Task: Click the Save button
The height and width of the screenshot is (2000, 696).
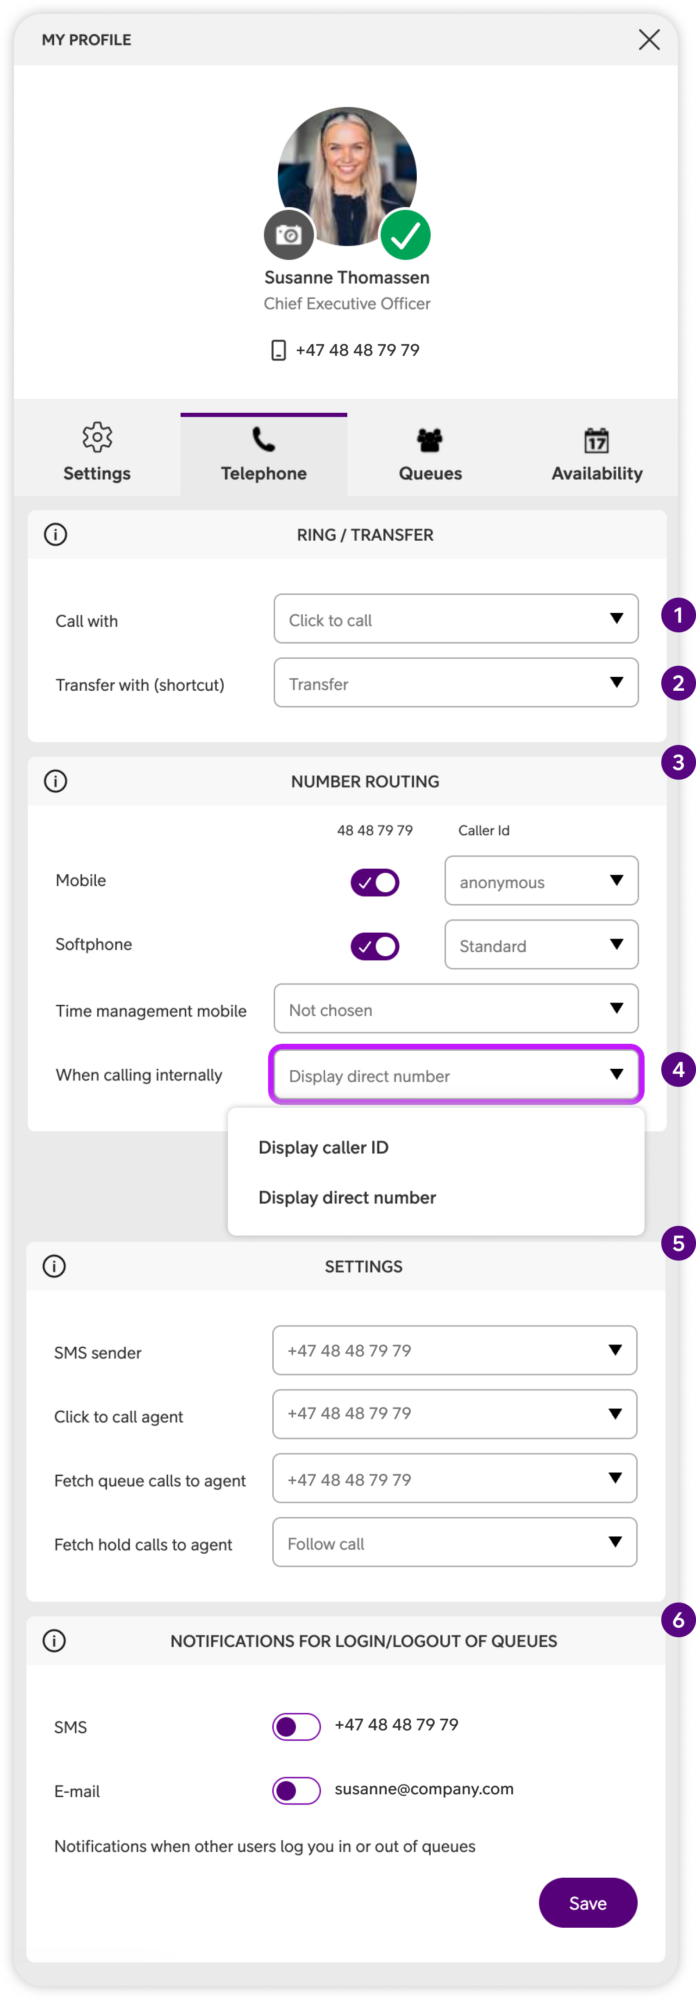Action: (x=588, y=1903)
